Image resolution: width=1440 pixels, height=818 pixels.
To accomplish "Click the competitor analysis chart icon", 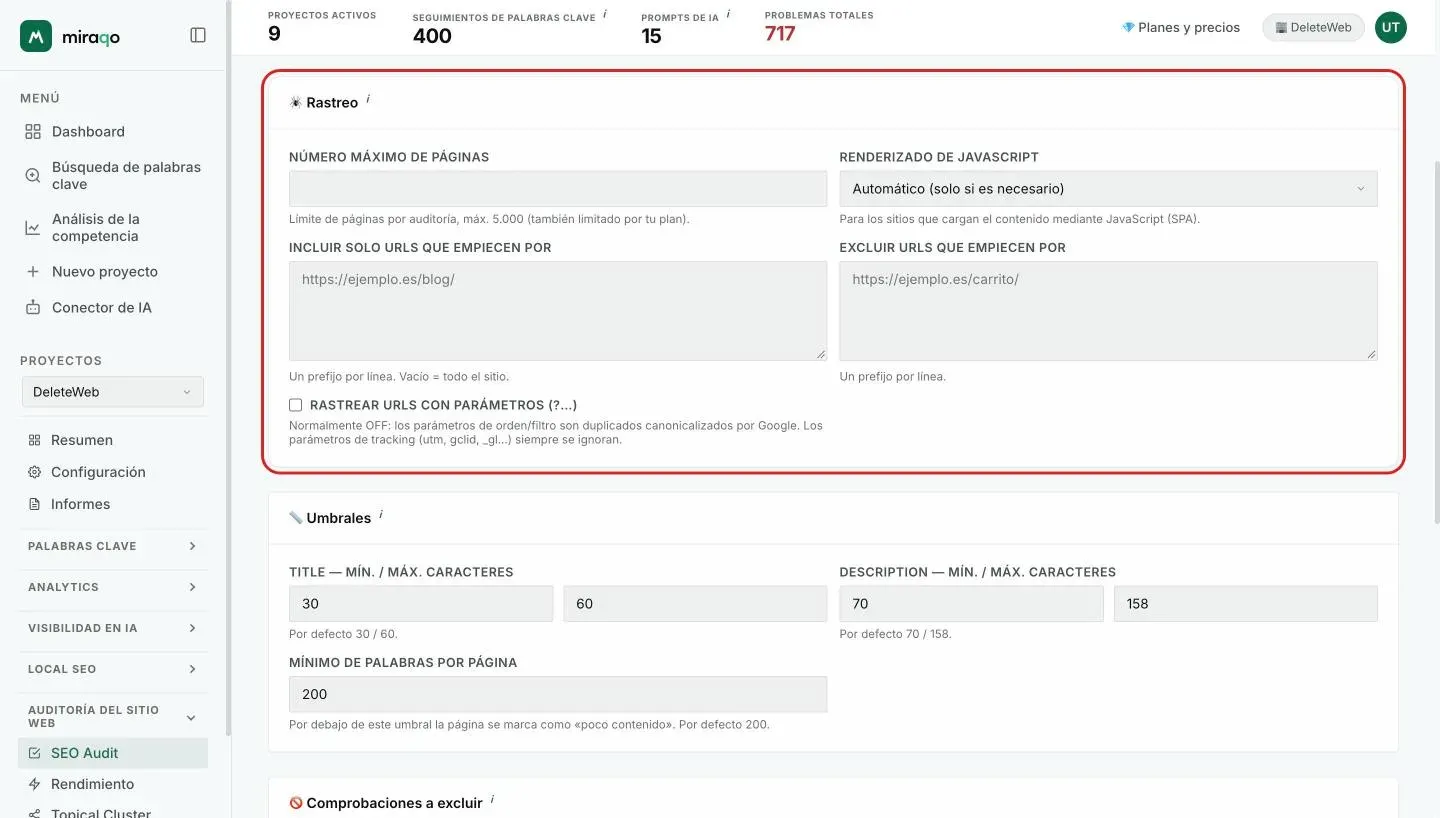I will click(x=33, y=228).
